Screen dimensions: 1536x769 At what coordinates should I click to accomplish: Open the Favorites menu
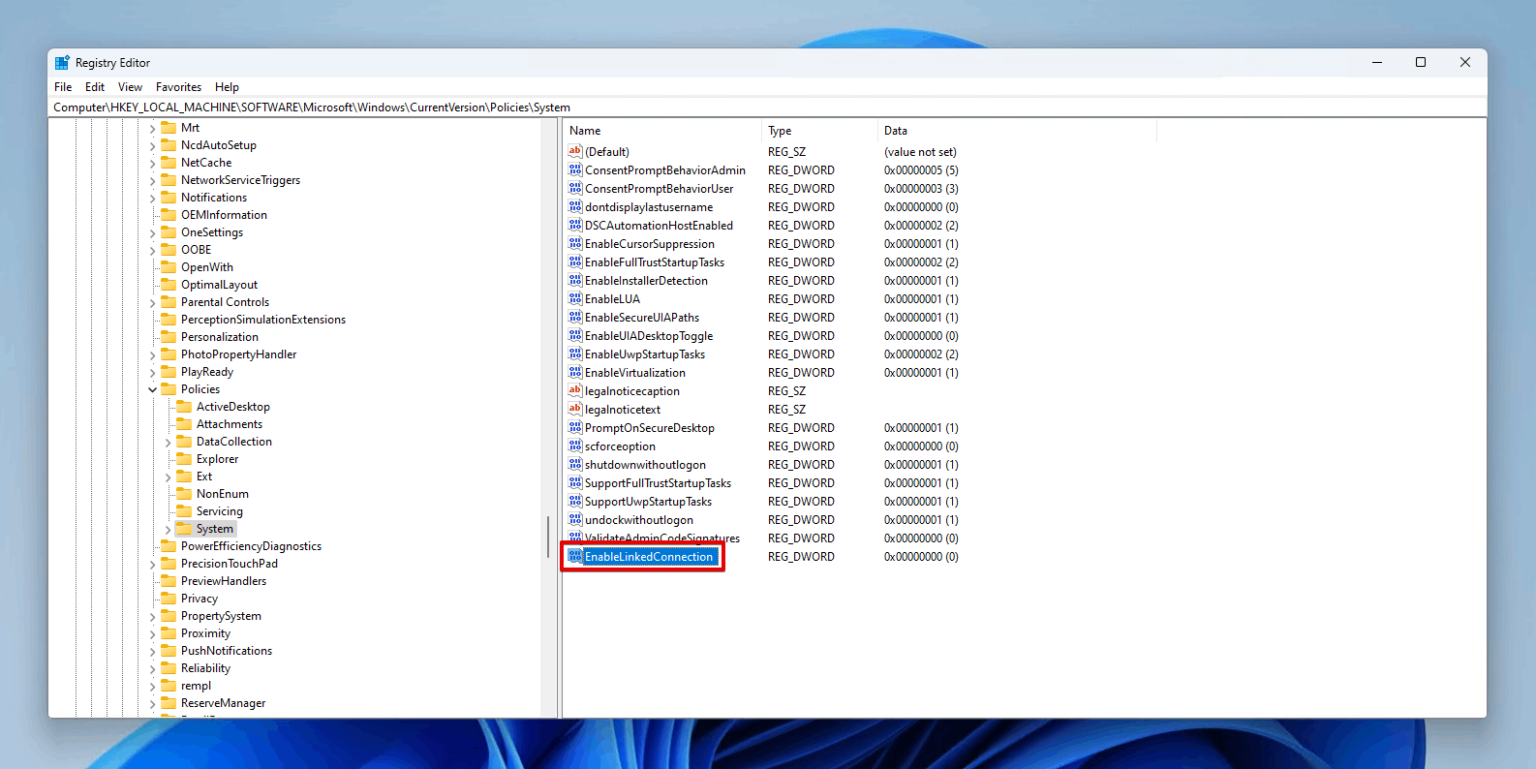(178, 87)
